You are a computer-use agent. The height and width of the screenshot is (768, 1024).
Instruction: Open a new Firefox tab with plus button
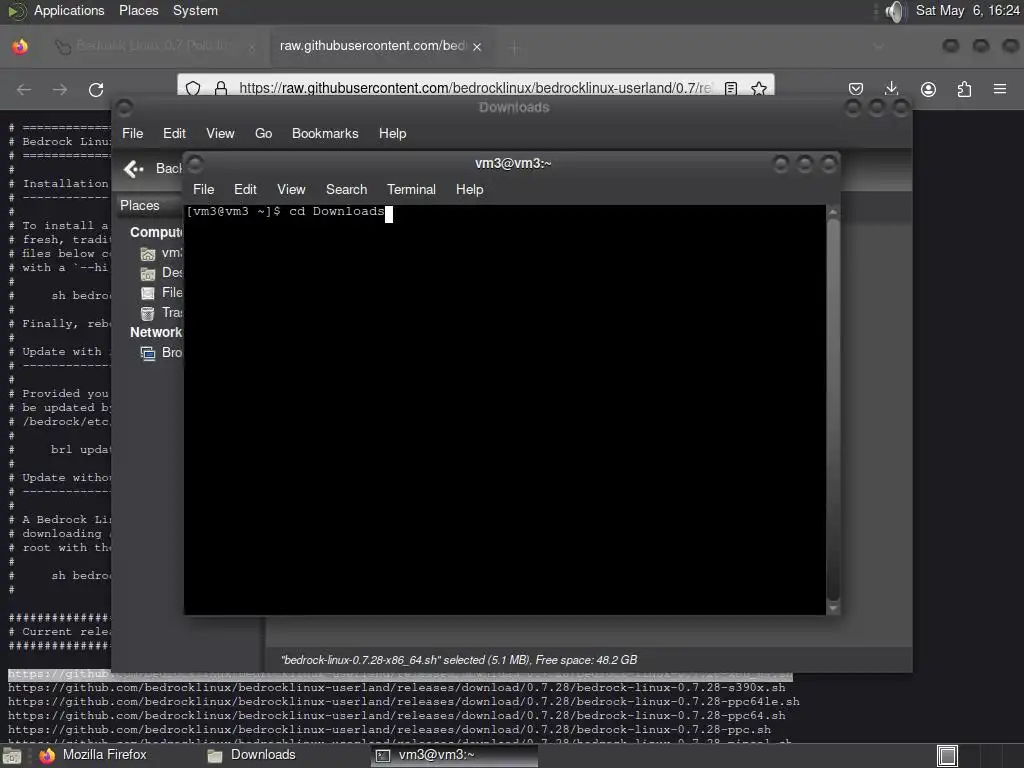click(515, 47)
